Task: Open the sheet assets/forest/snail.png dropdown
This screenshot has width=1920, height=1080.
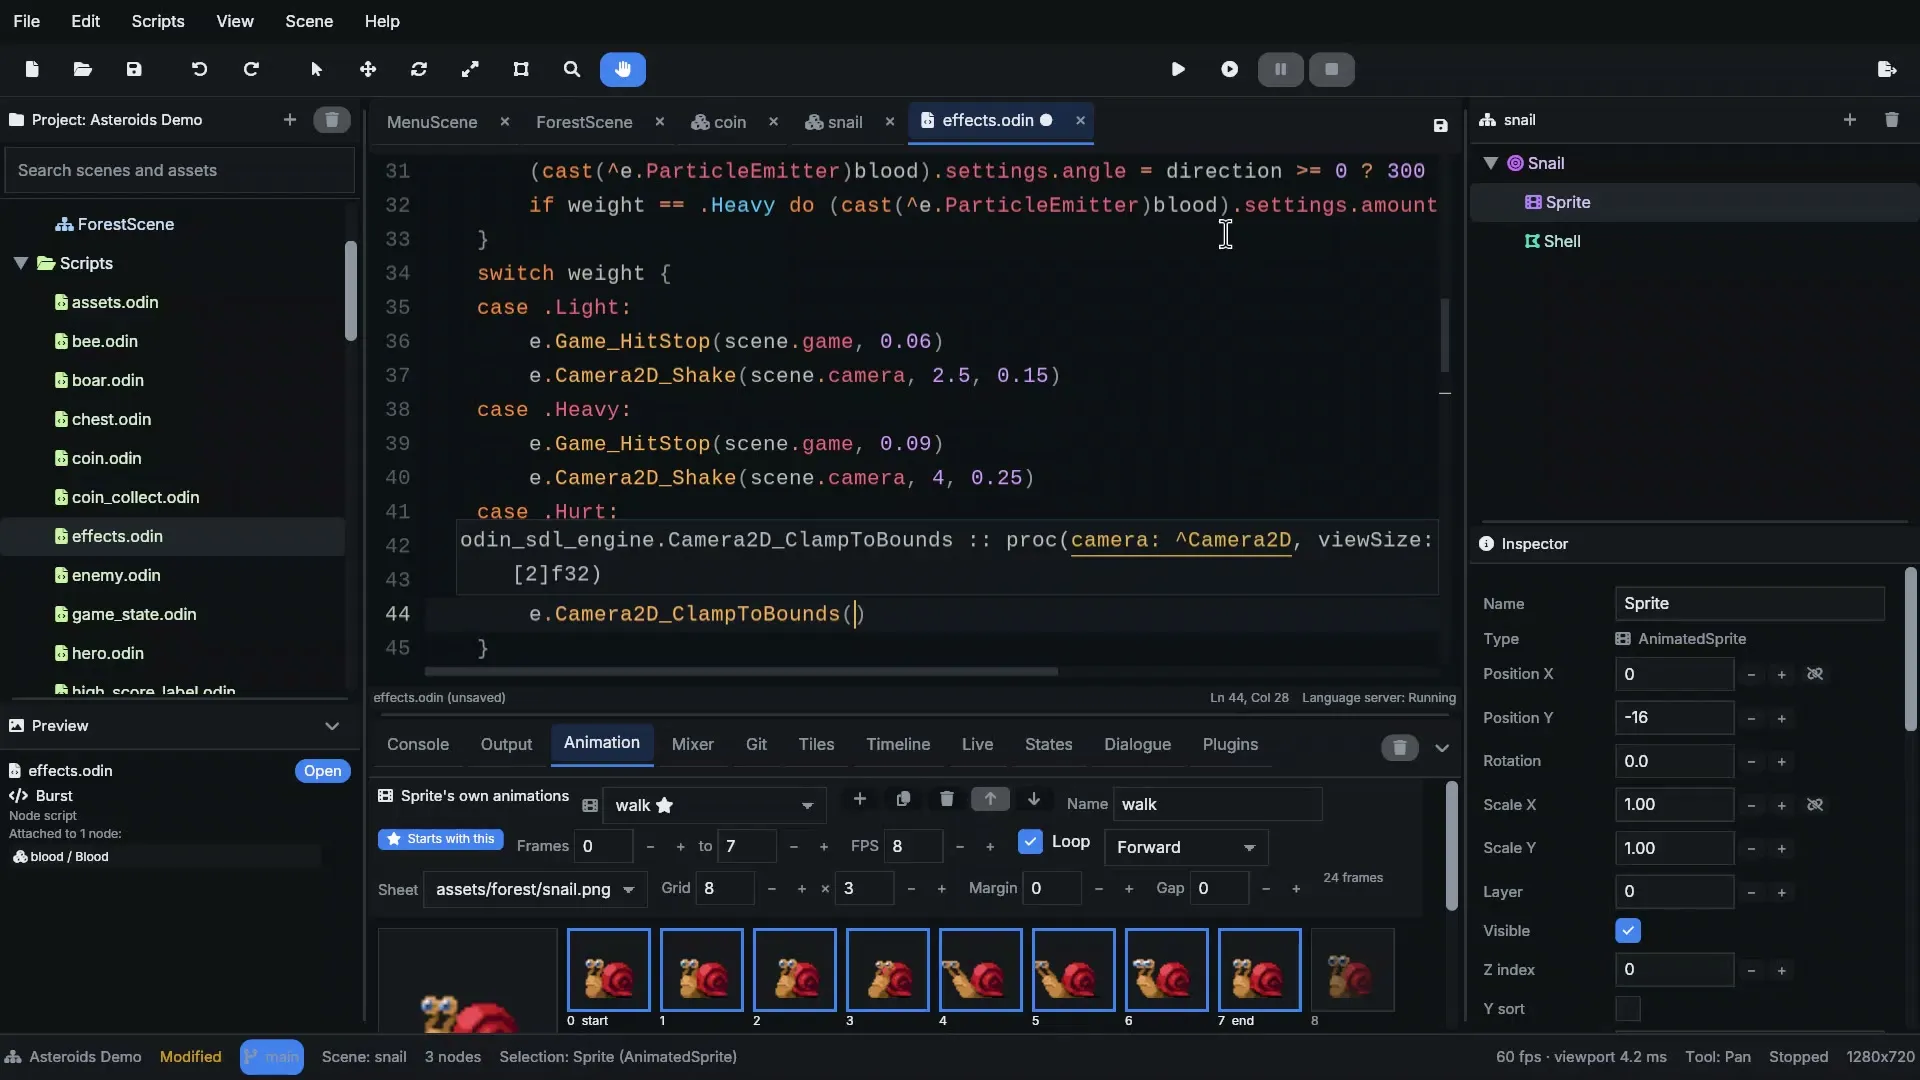Action: [x=535, y=889]
